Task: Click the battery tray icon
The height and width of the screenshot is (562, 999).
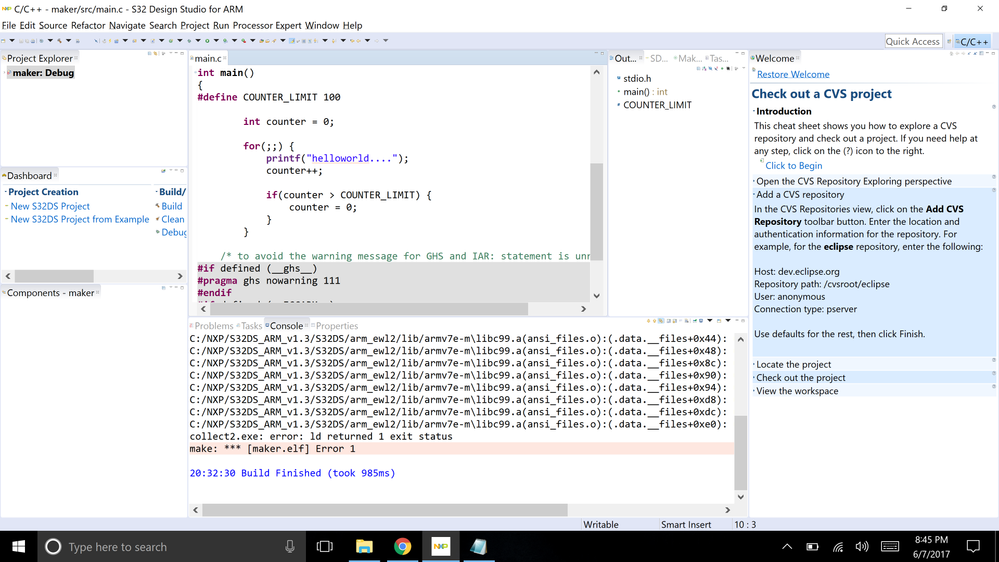Action: [x=812, y=547]
